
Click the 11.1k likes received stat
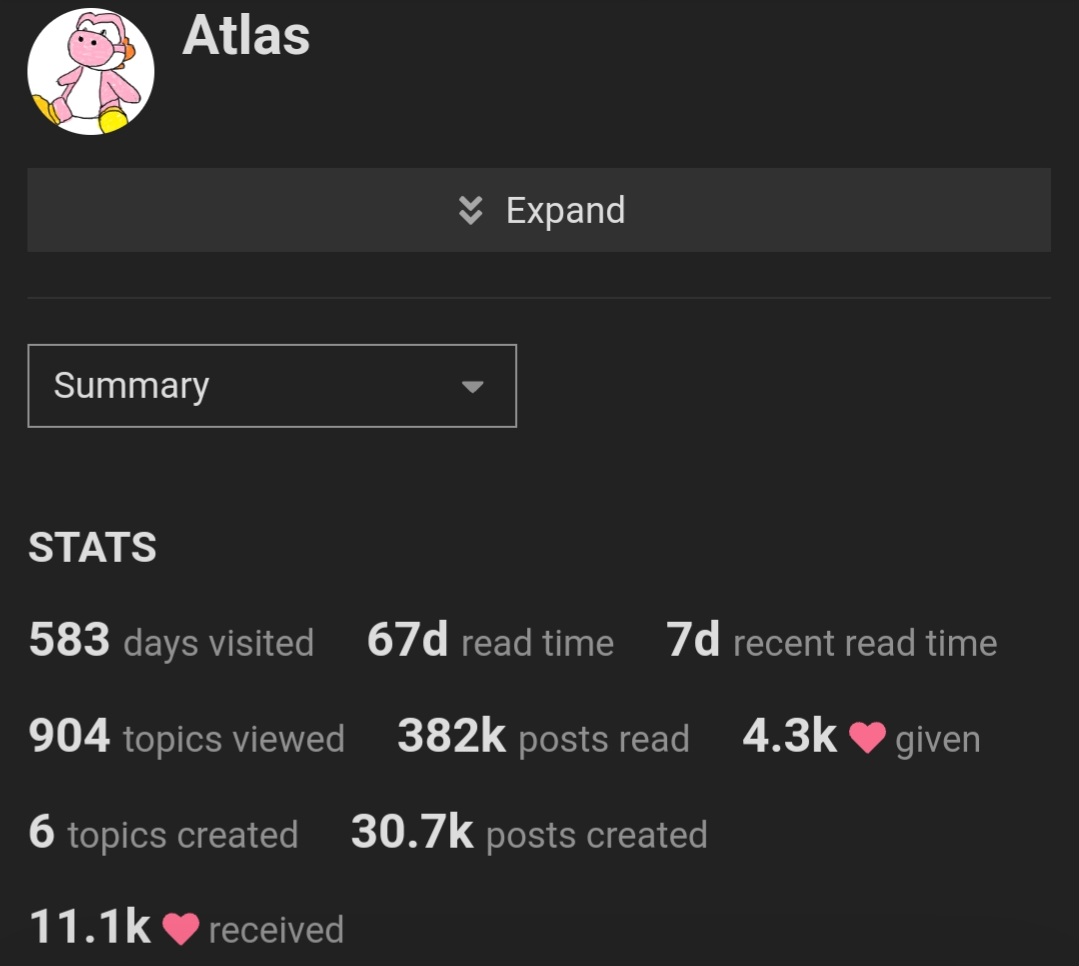coord(186,928)
